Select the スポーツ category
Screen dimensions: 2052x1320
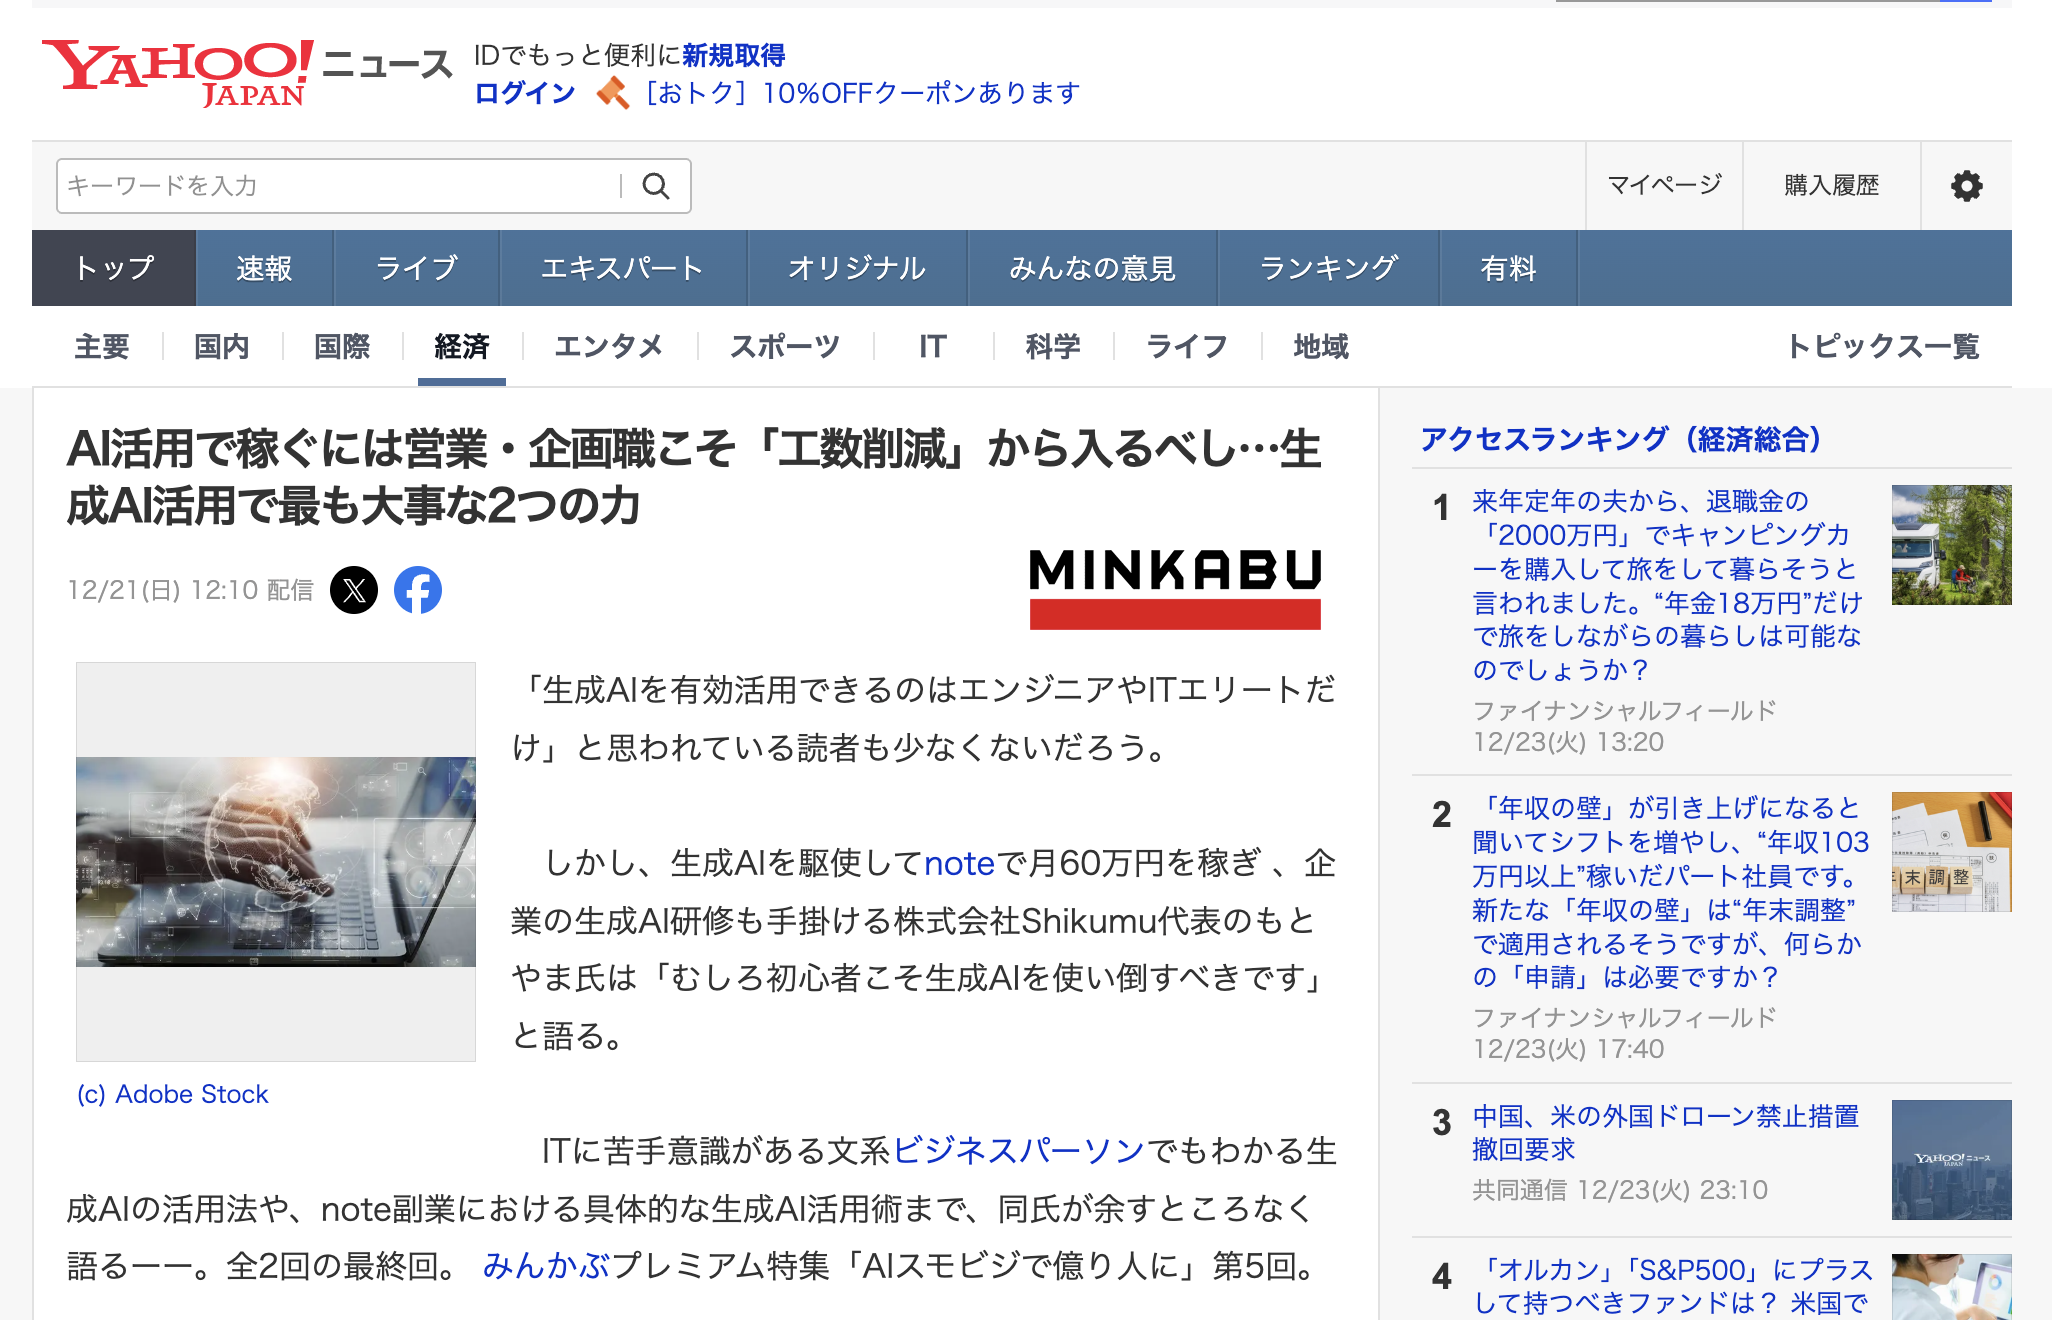point(785,347)
